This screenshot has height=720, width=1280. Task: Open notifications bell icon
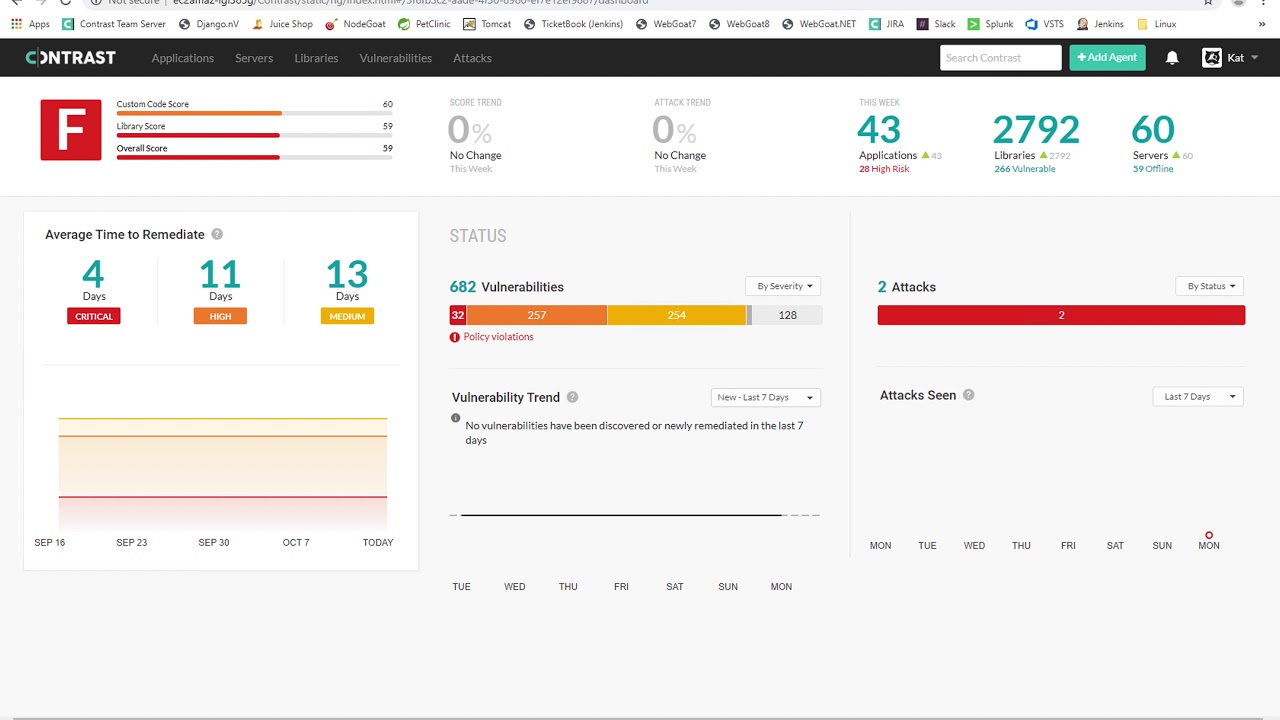pos(1172,58)
